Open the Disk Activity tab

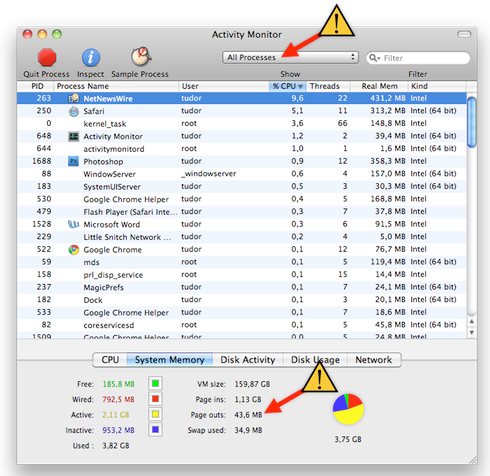click(248, 360)
